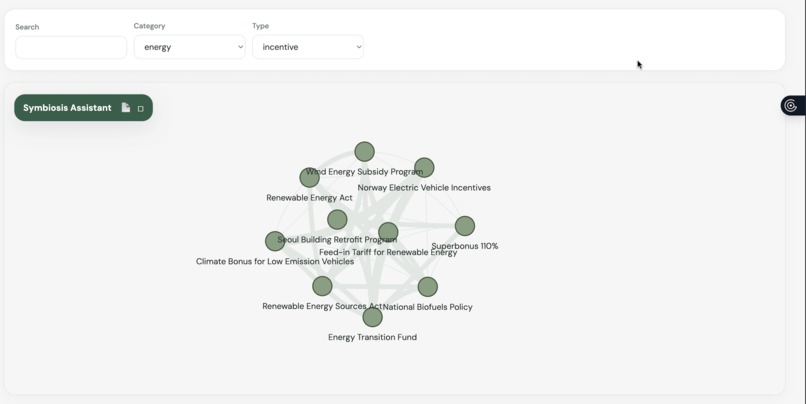Select the Feed-in Tariff for Renewable Energy node

[x=388, y=232]
